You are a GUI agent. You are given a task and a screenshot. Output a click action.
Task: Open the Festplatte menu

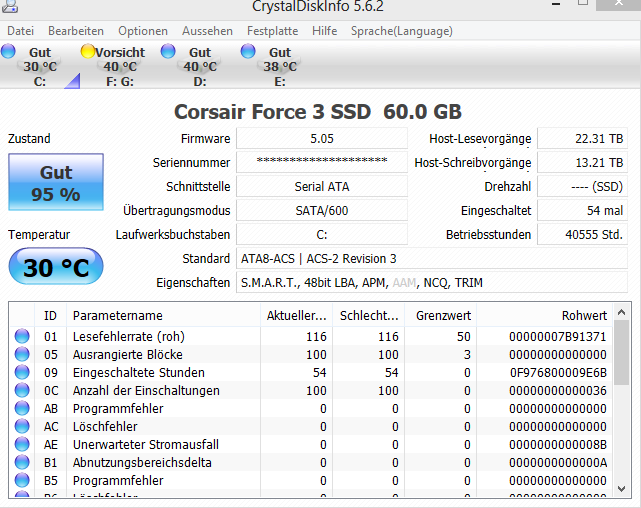point(272,31)
